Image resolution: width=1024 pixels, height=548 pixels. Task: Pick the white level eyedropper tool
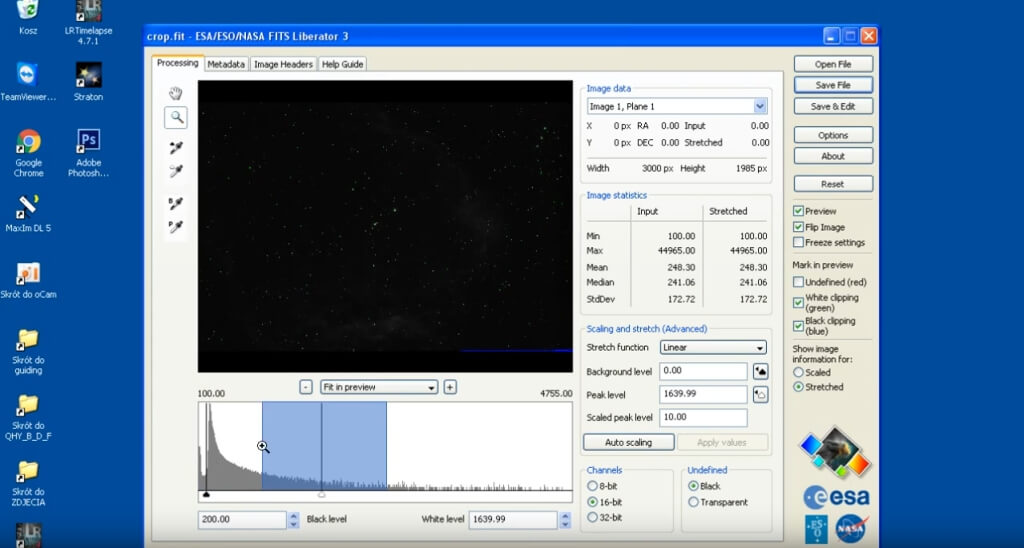click(175, 171)
